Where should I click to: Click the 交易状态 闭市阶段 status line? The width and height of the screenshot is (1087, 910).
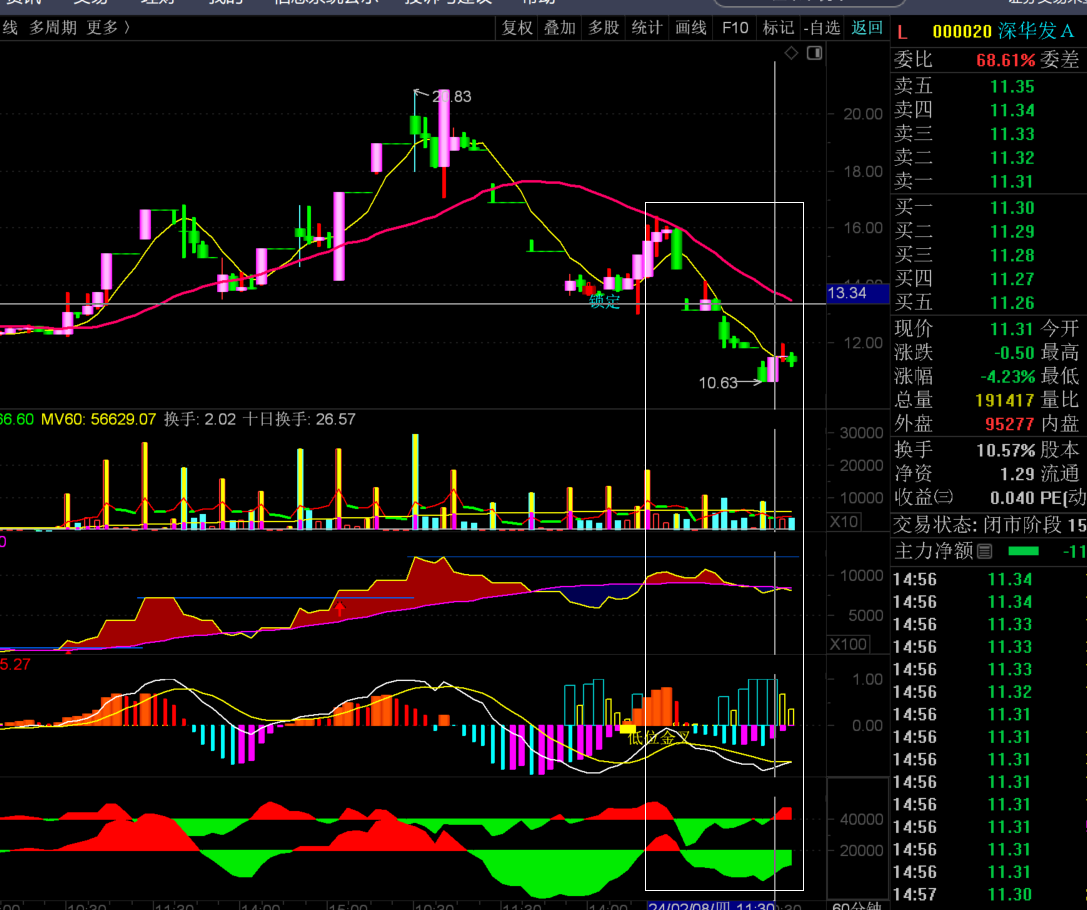989,525
